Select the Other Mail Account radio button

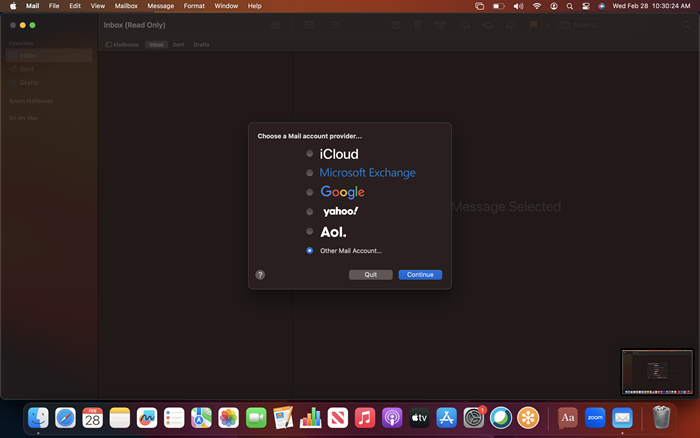point(309,250)
